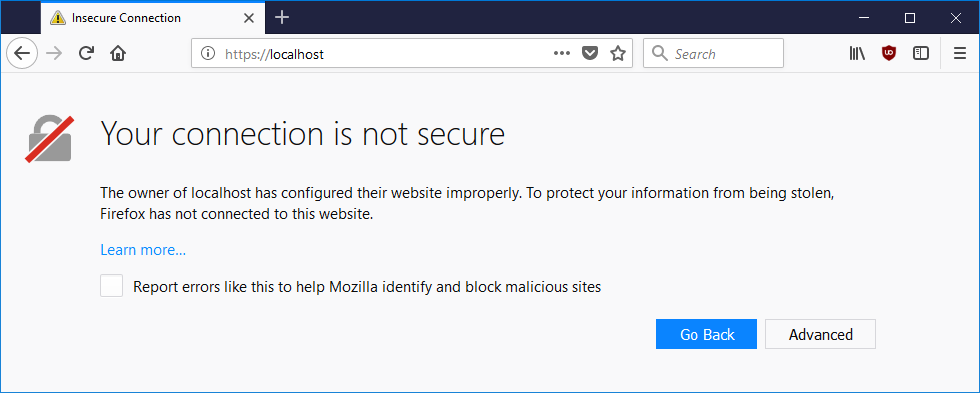Open the uBlock Origin extension icon
The image size is (980, 393).
click(889, 54)
